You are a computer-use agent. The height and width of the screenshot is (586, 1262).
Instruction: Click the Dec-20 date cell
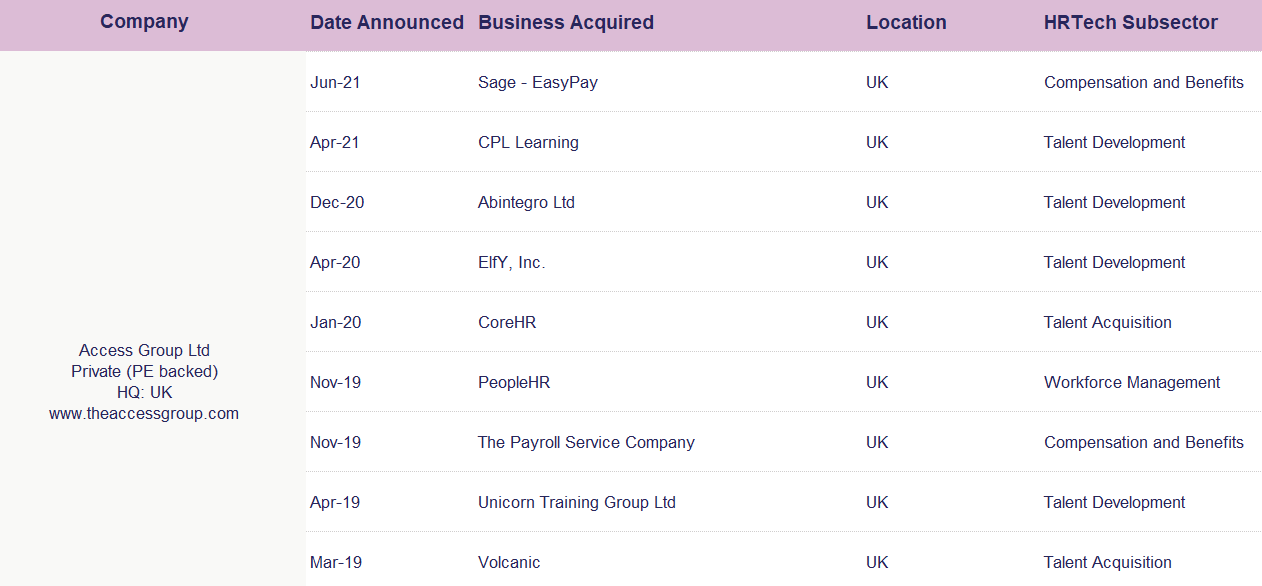coord(337,202)
